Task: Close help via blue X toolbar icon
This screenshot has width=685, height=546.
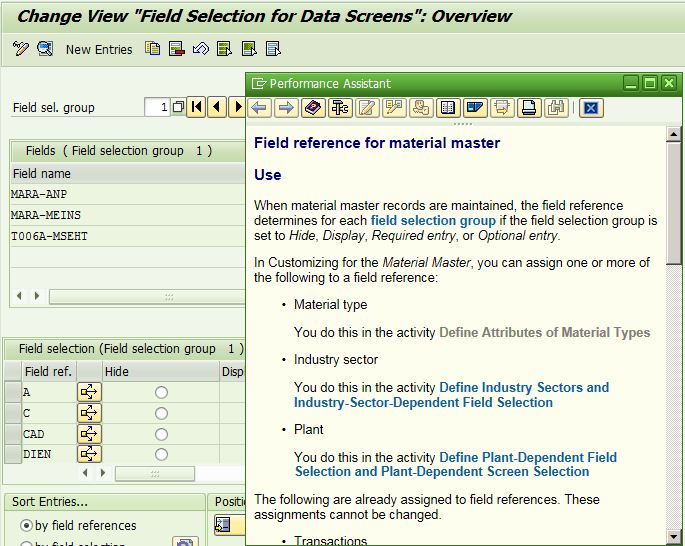Action: tap(591, 108)
